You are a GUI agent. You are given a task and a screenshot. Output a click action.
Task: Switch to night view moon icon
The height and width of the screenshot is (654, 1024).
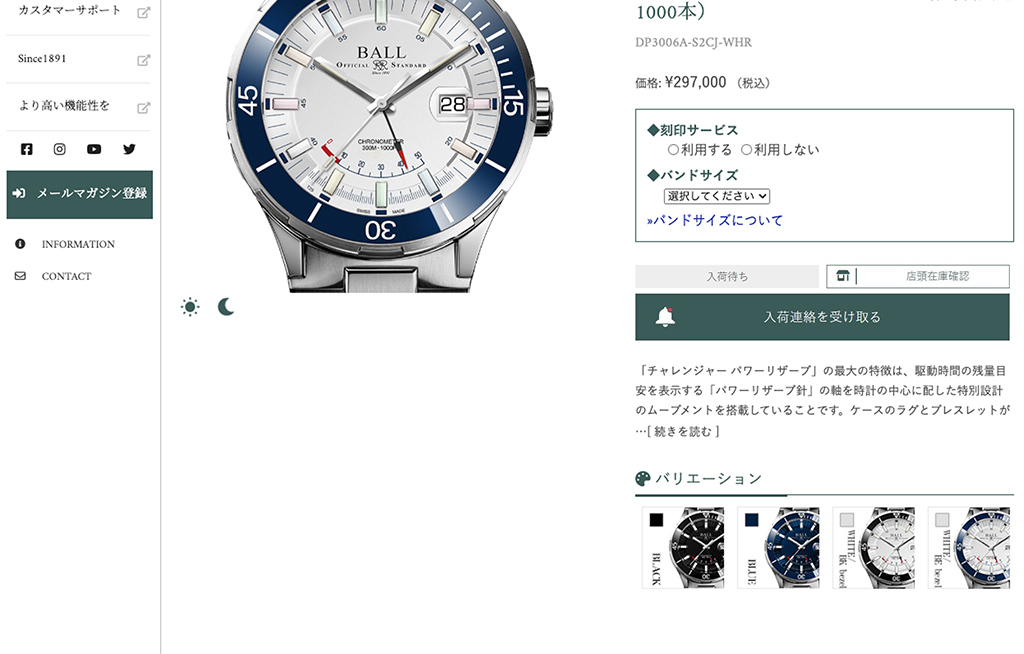226,306
